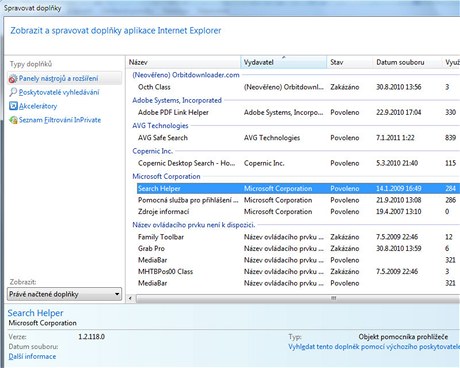This screenshot has width=460, height=368.
Task: Sort by the Stav column header
Action: click(349, 62)
